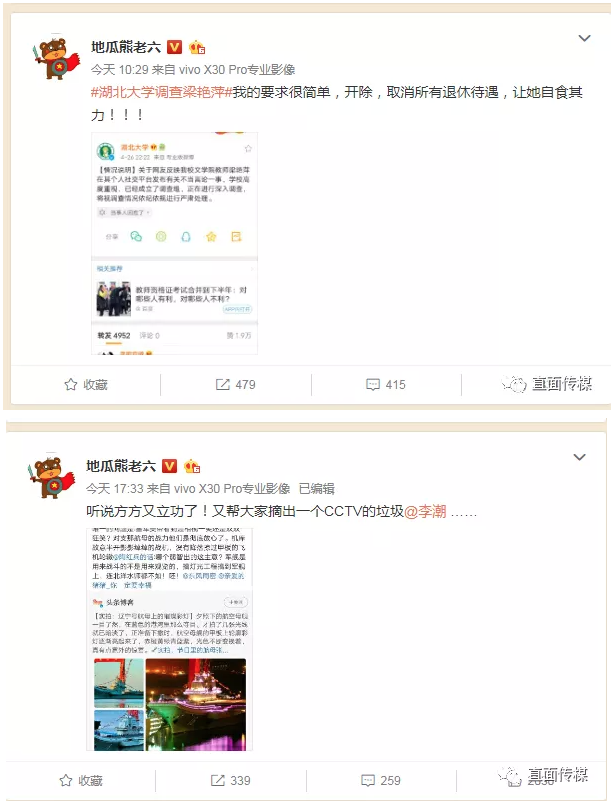Repost the second post with 339 shares
The width and height of the screenshot is (612, 806).
[x=230, y=780]
